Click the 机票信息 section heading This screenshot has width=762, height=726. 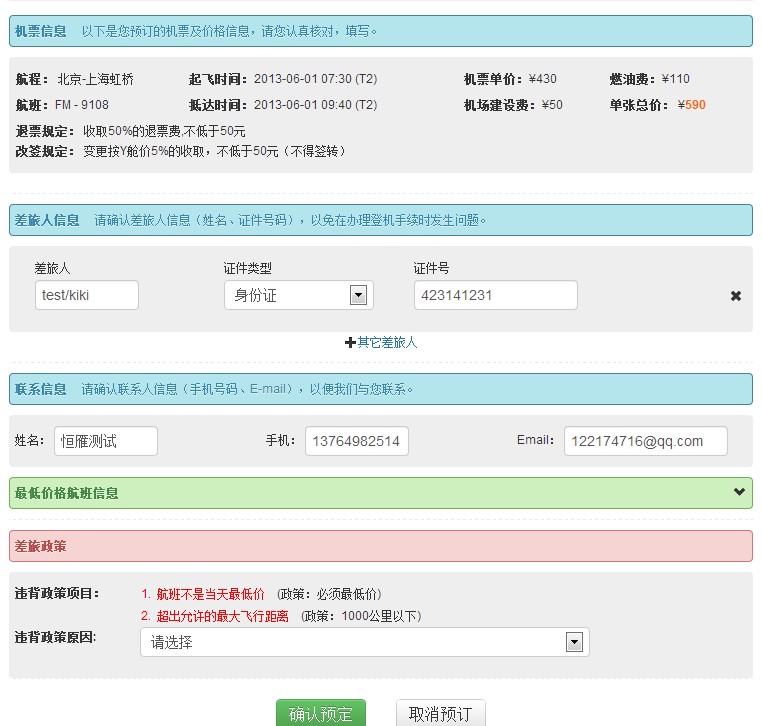41,31
